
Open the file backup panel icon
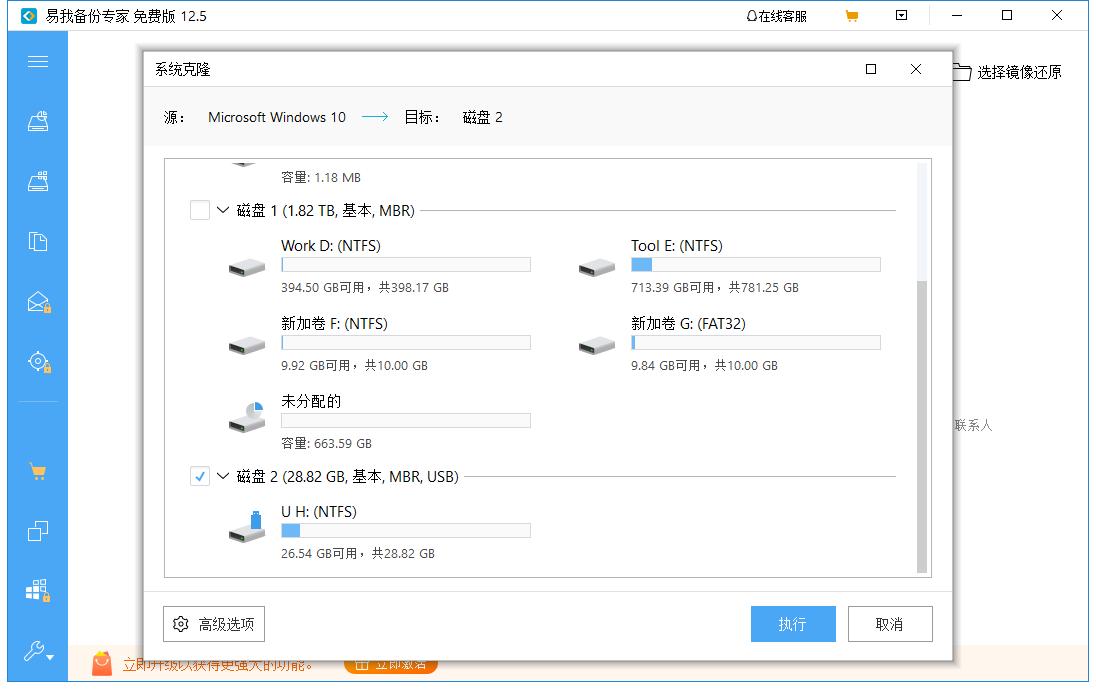coord(37,241)
